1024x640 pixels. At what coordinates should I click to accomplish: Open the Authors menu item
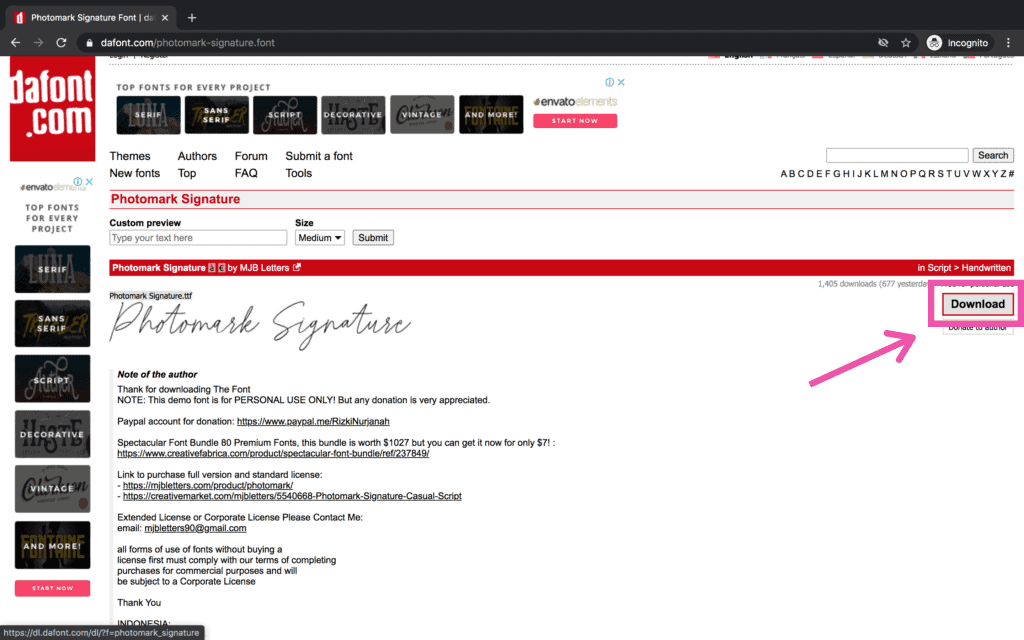(197, 156)
